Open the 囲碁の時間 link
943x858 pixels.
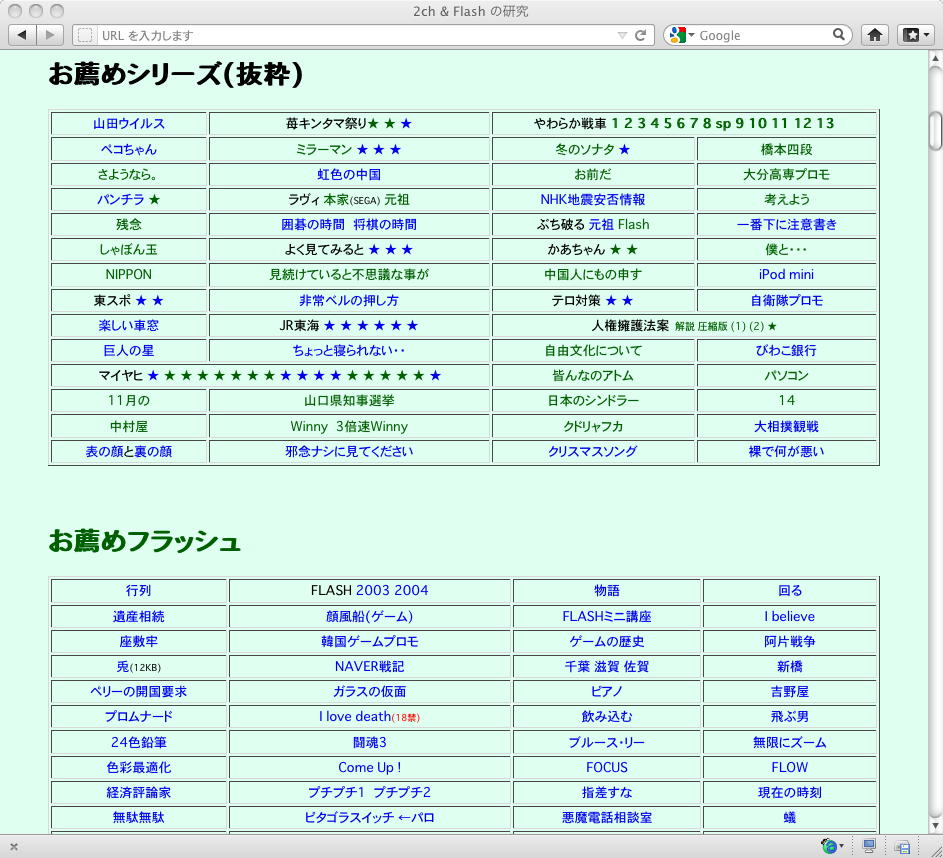pos(313,225)
